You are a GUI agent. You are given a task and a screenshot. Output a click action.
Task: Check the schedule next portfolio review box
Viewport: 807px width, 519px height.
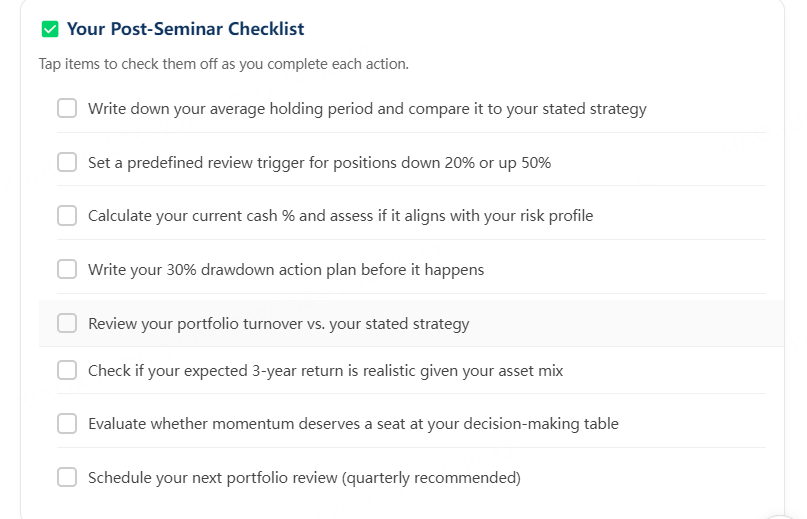67,477
